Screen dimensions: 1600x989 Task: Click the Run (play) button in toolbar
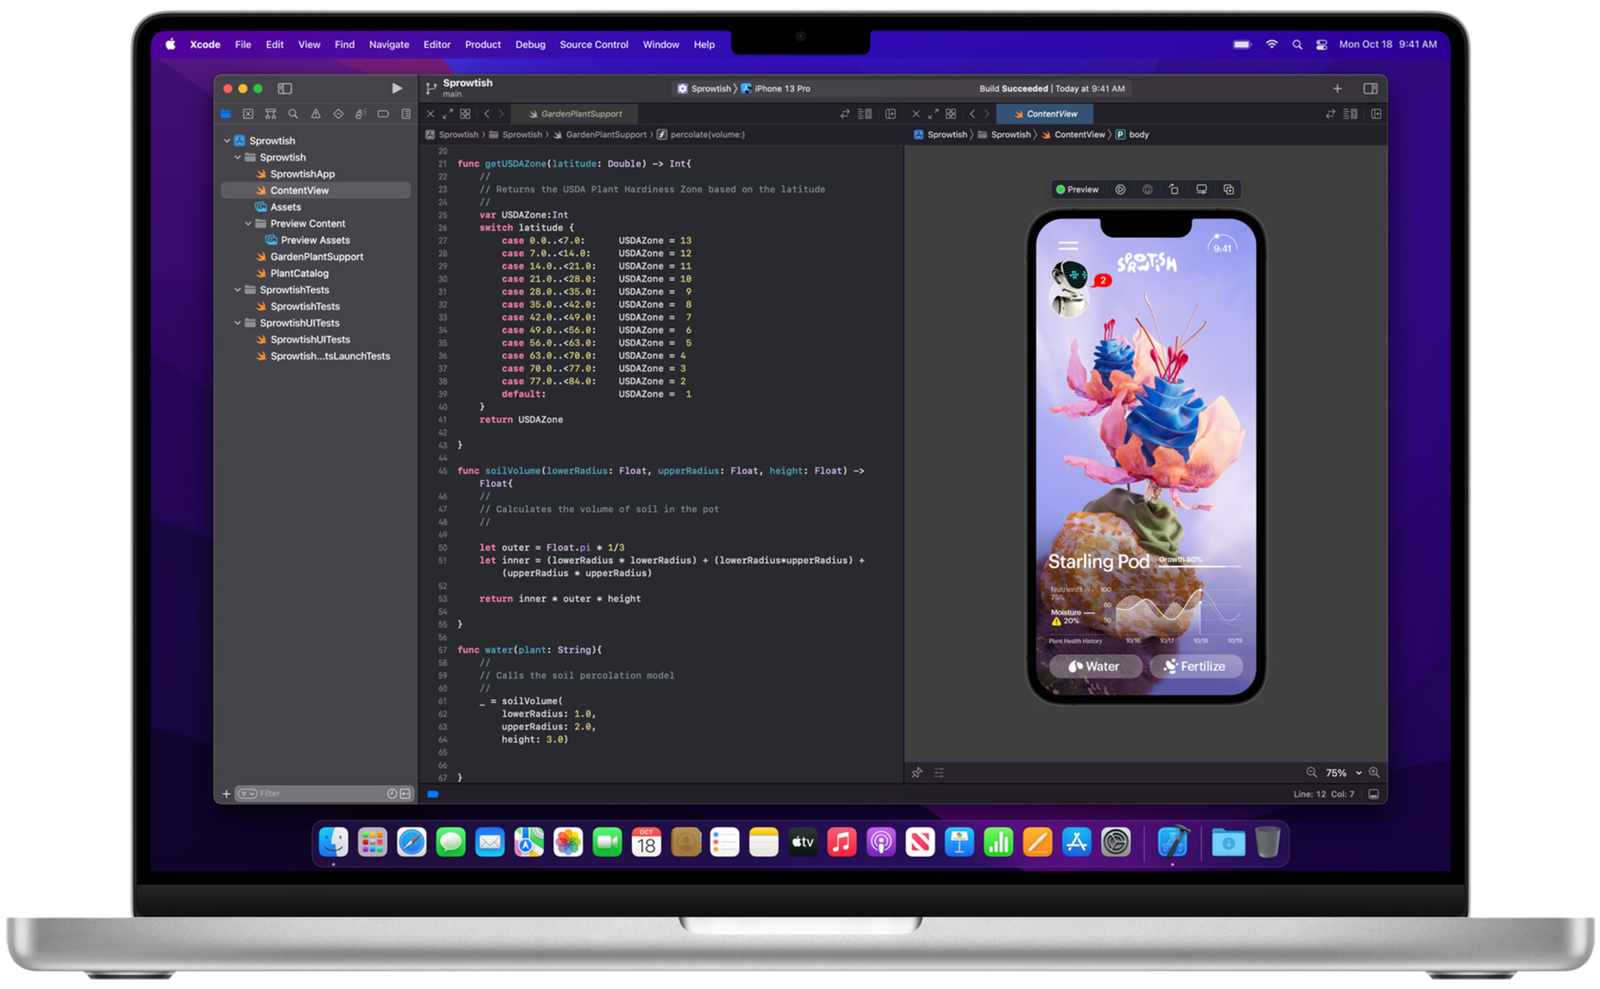pos(397,88)
